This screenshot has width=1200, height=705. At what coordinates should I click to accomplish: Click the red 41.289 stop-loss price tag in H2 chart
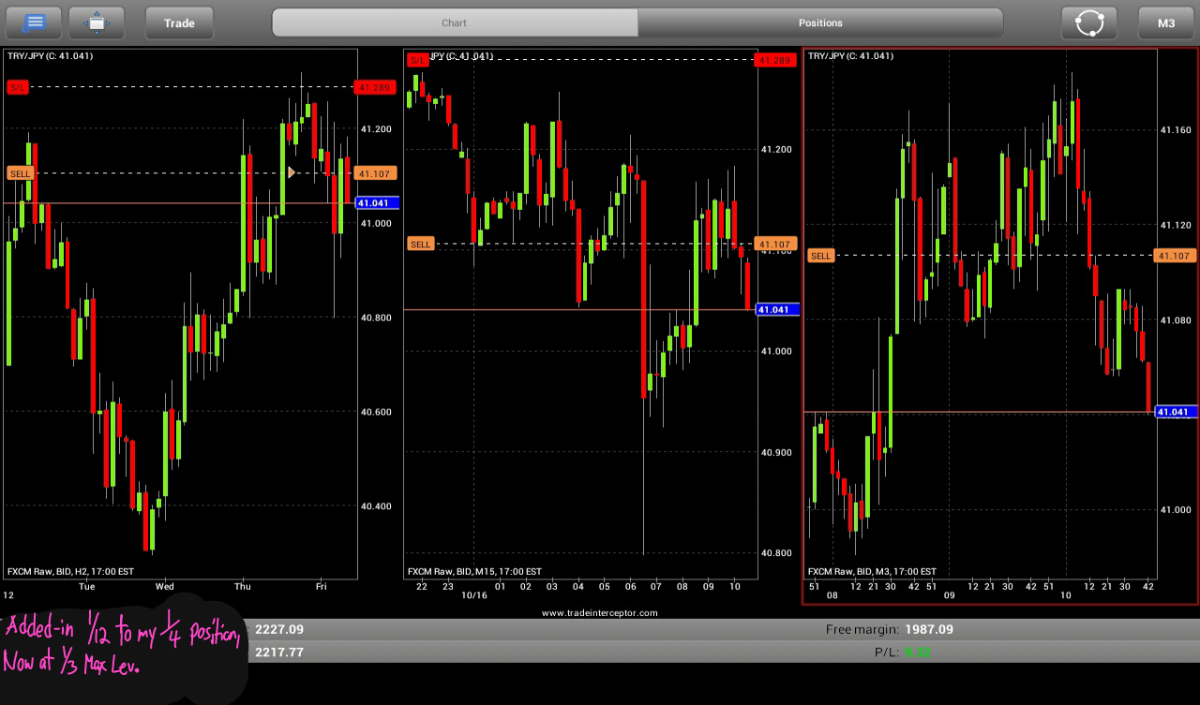click(376, 87)
